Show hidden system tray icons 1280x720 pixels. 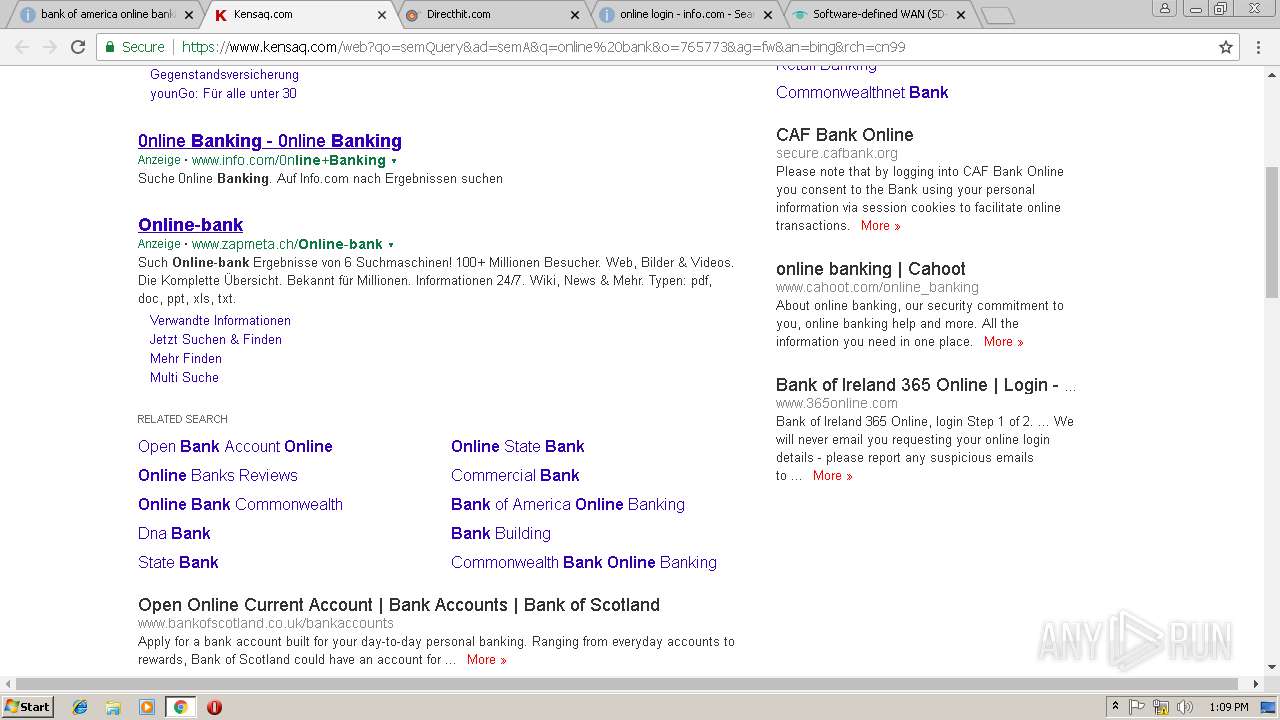pos(1115,707)
